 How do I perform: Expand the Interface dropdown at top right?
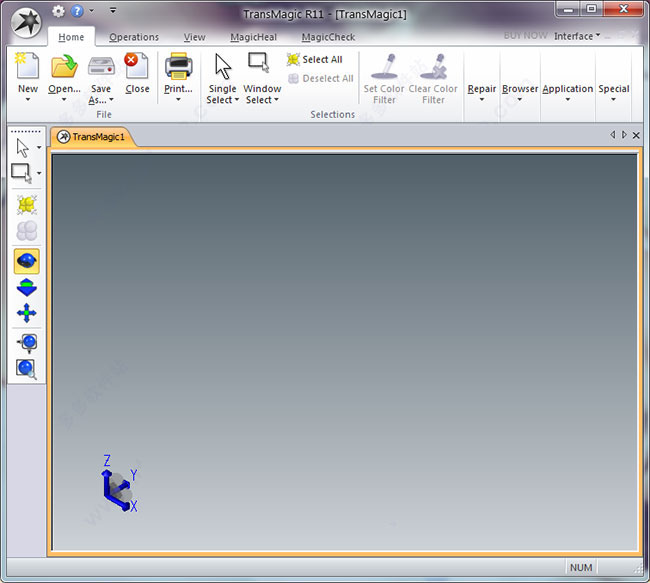pos(577,36)
